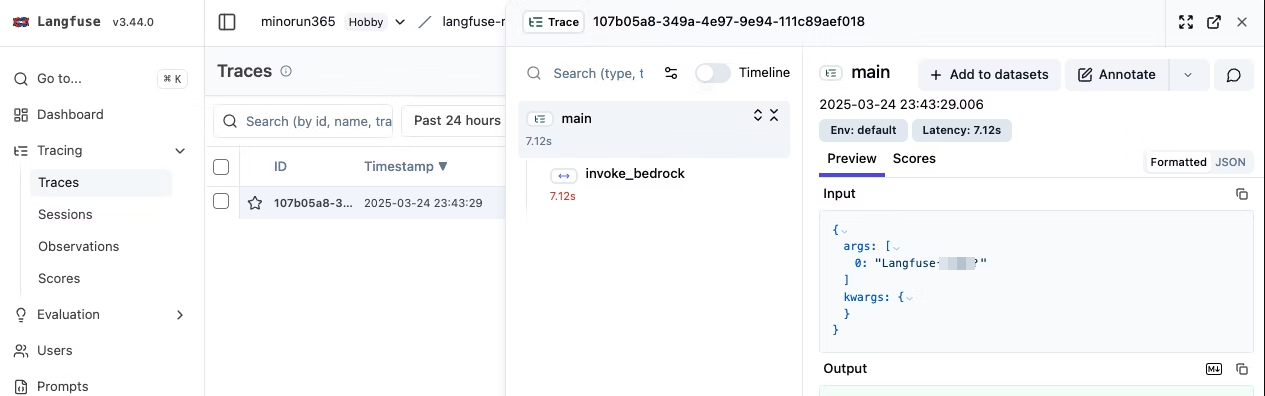The height and width of the screenshot is (396, 1265).
Task: Collapse all nodes in main trace
Action: tap(774, 116)
